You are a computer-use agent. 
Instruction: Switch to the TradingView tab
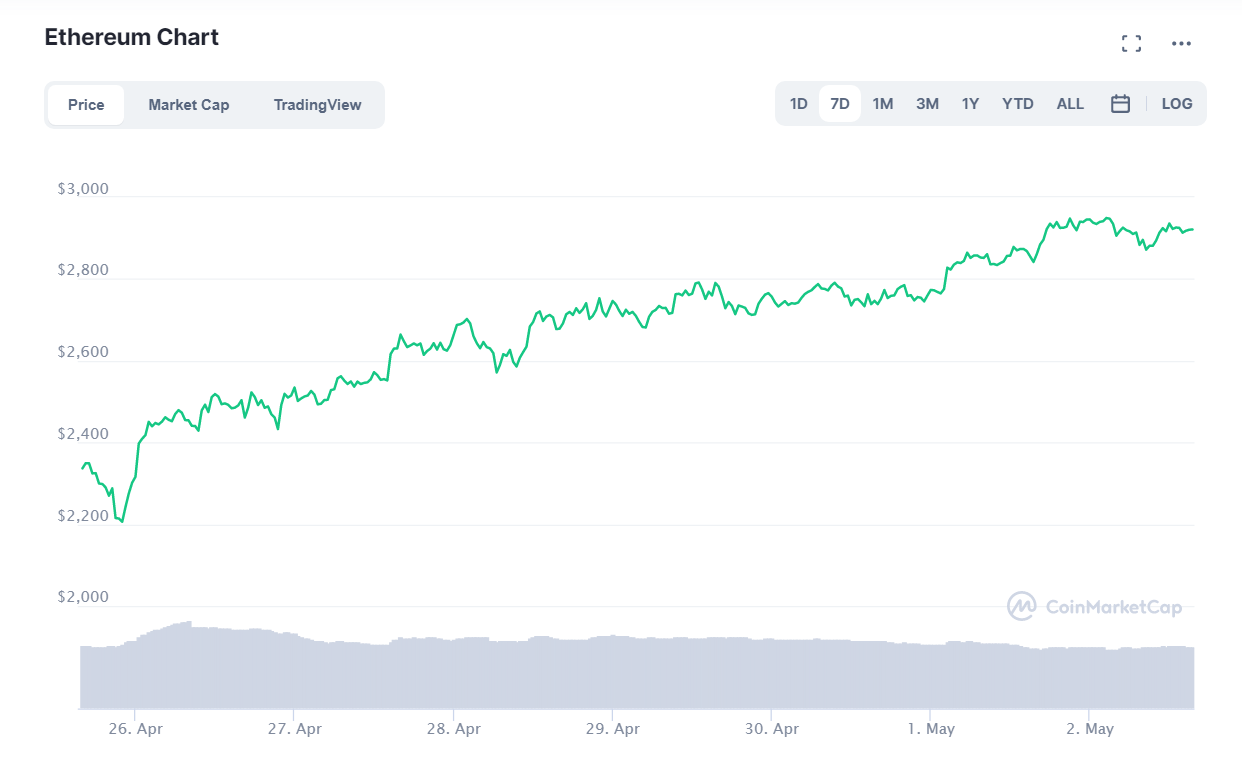click(317, 104)
